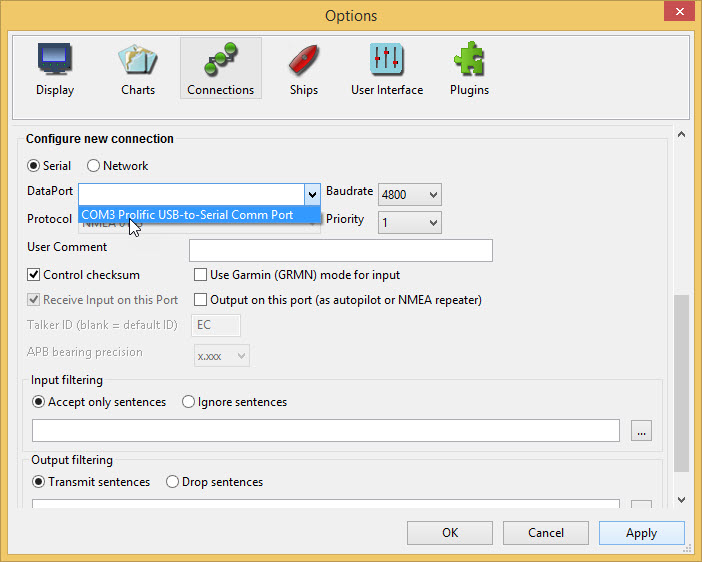This screenshot has width=702, height=562.
Task: Collapse the DataPort dropdown arrow
Action: [x=312, y=195]
